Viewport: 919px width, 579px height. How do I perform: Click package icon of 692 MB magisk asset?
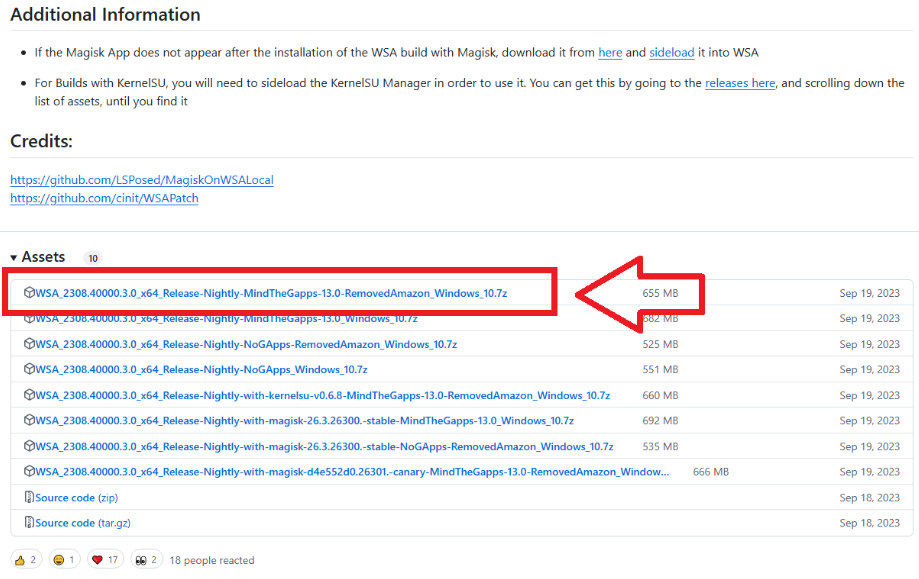[x=29, y=420]
